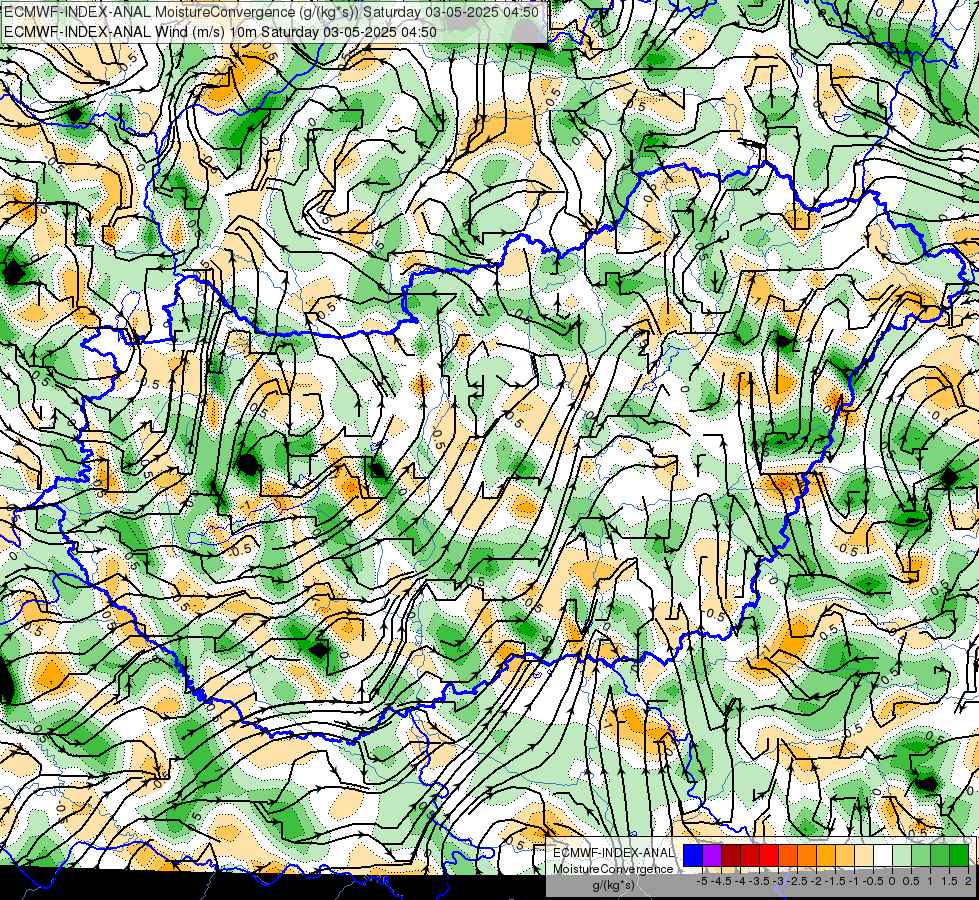Click the legend tick label -2

point(816,881)
